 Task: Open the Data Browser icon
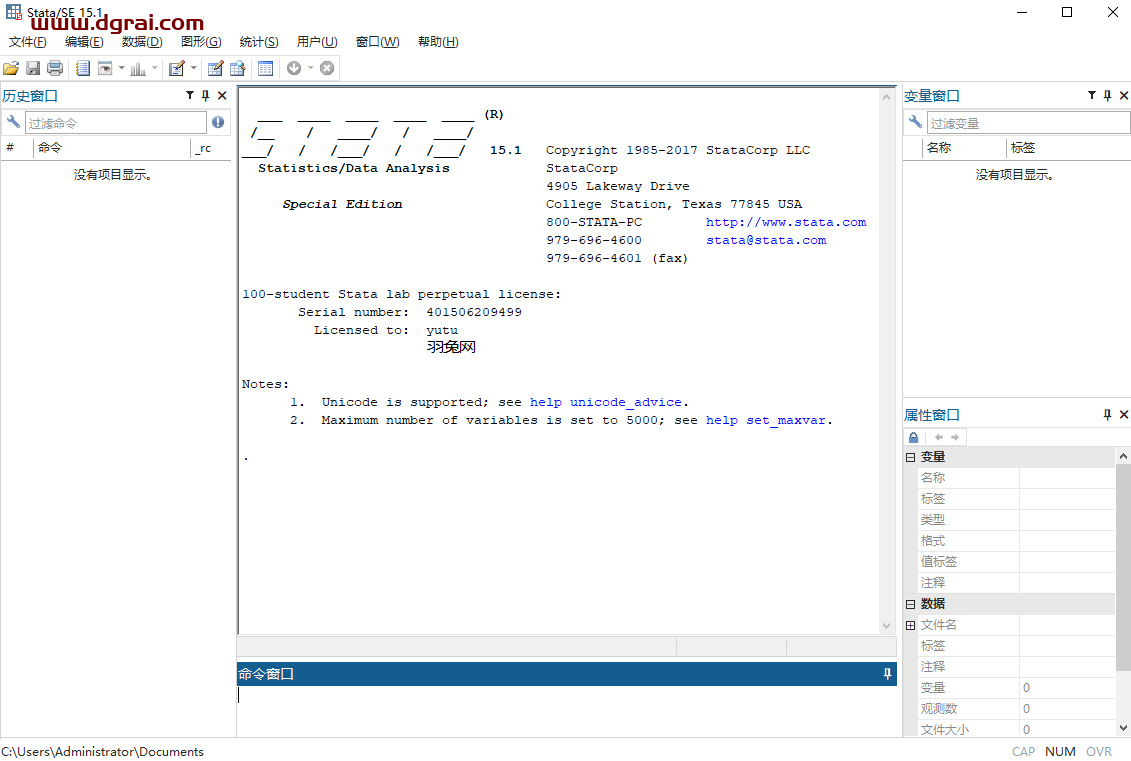[x=237, y=68]
